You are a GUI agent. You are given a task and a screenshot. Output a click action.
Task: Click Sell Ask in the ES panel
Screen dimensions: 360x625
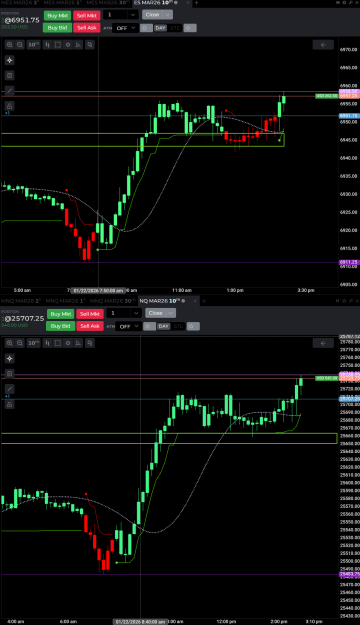pos(87,28)
